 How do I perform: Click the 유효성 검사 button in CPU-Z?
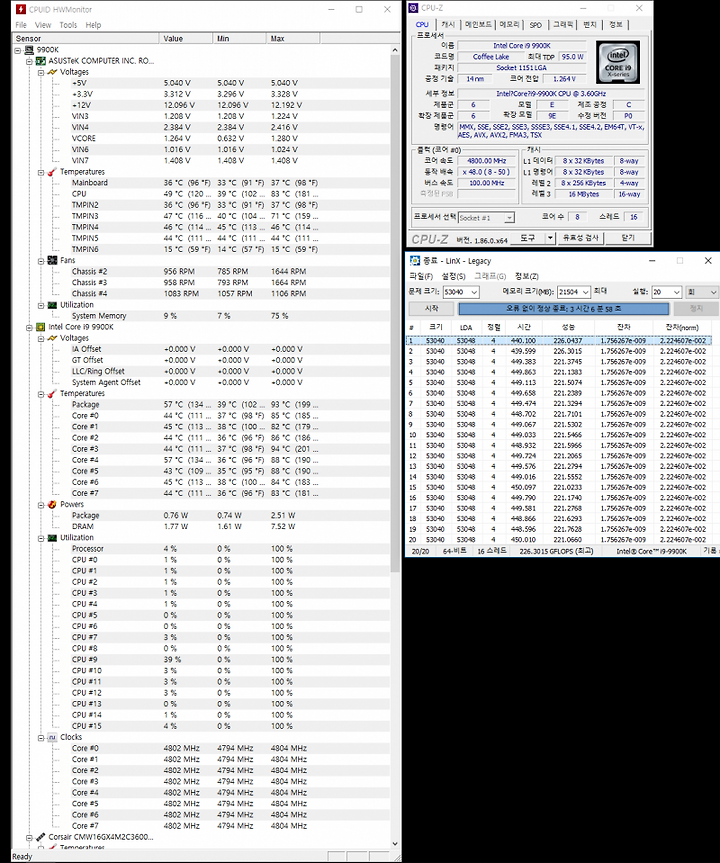tap(580, 238)
